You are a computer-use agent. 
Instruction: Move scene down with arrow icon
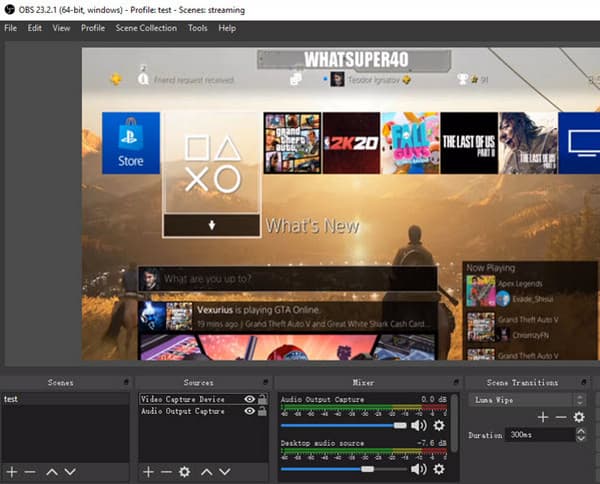[x=70, y=472]
